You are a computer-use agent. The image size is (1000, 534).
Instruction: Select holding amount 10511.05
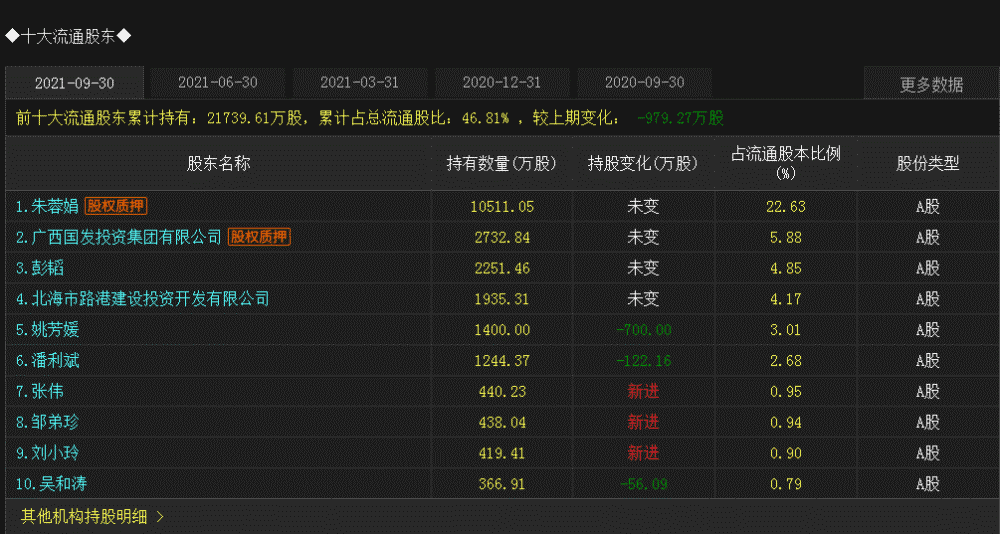[x=502, y=207]
